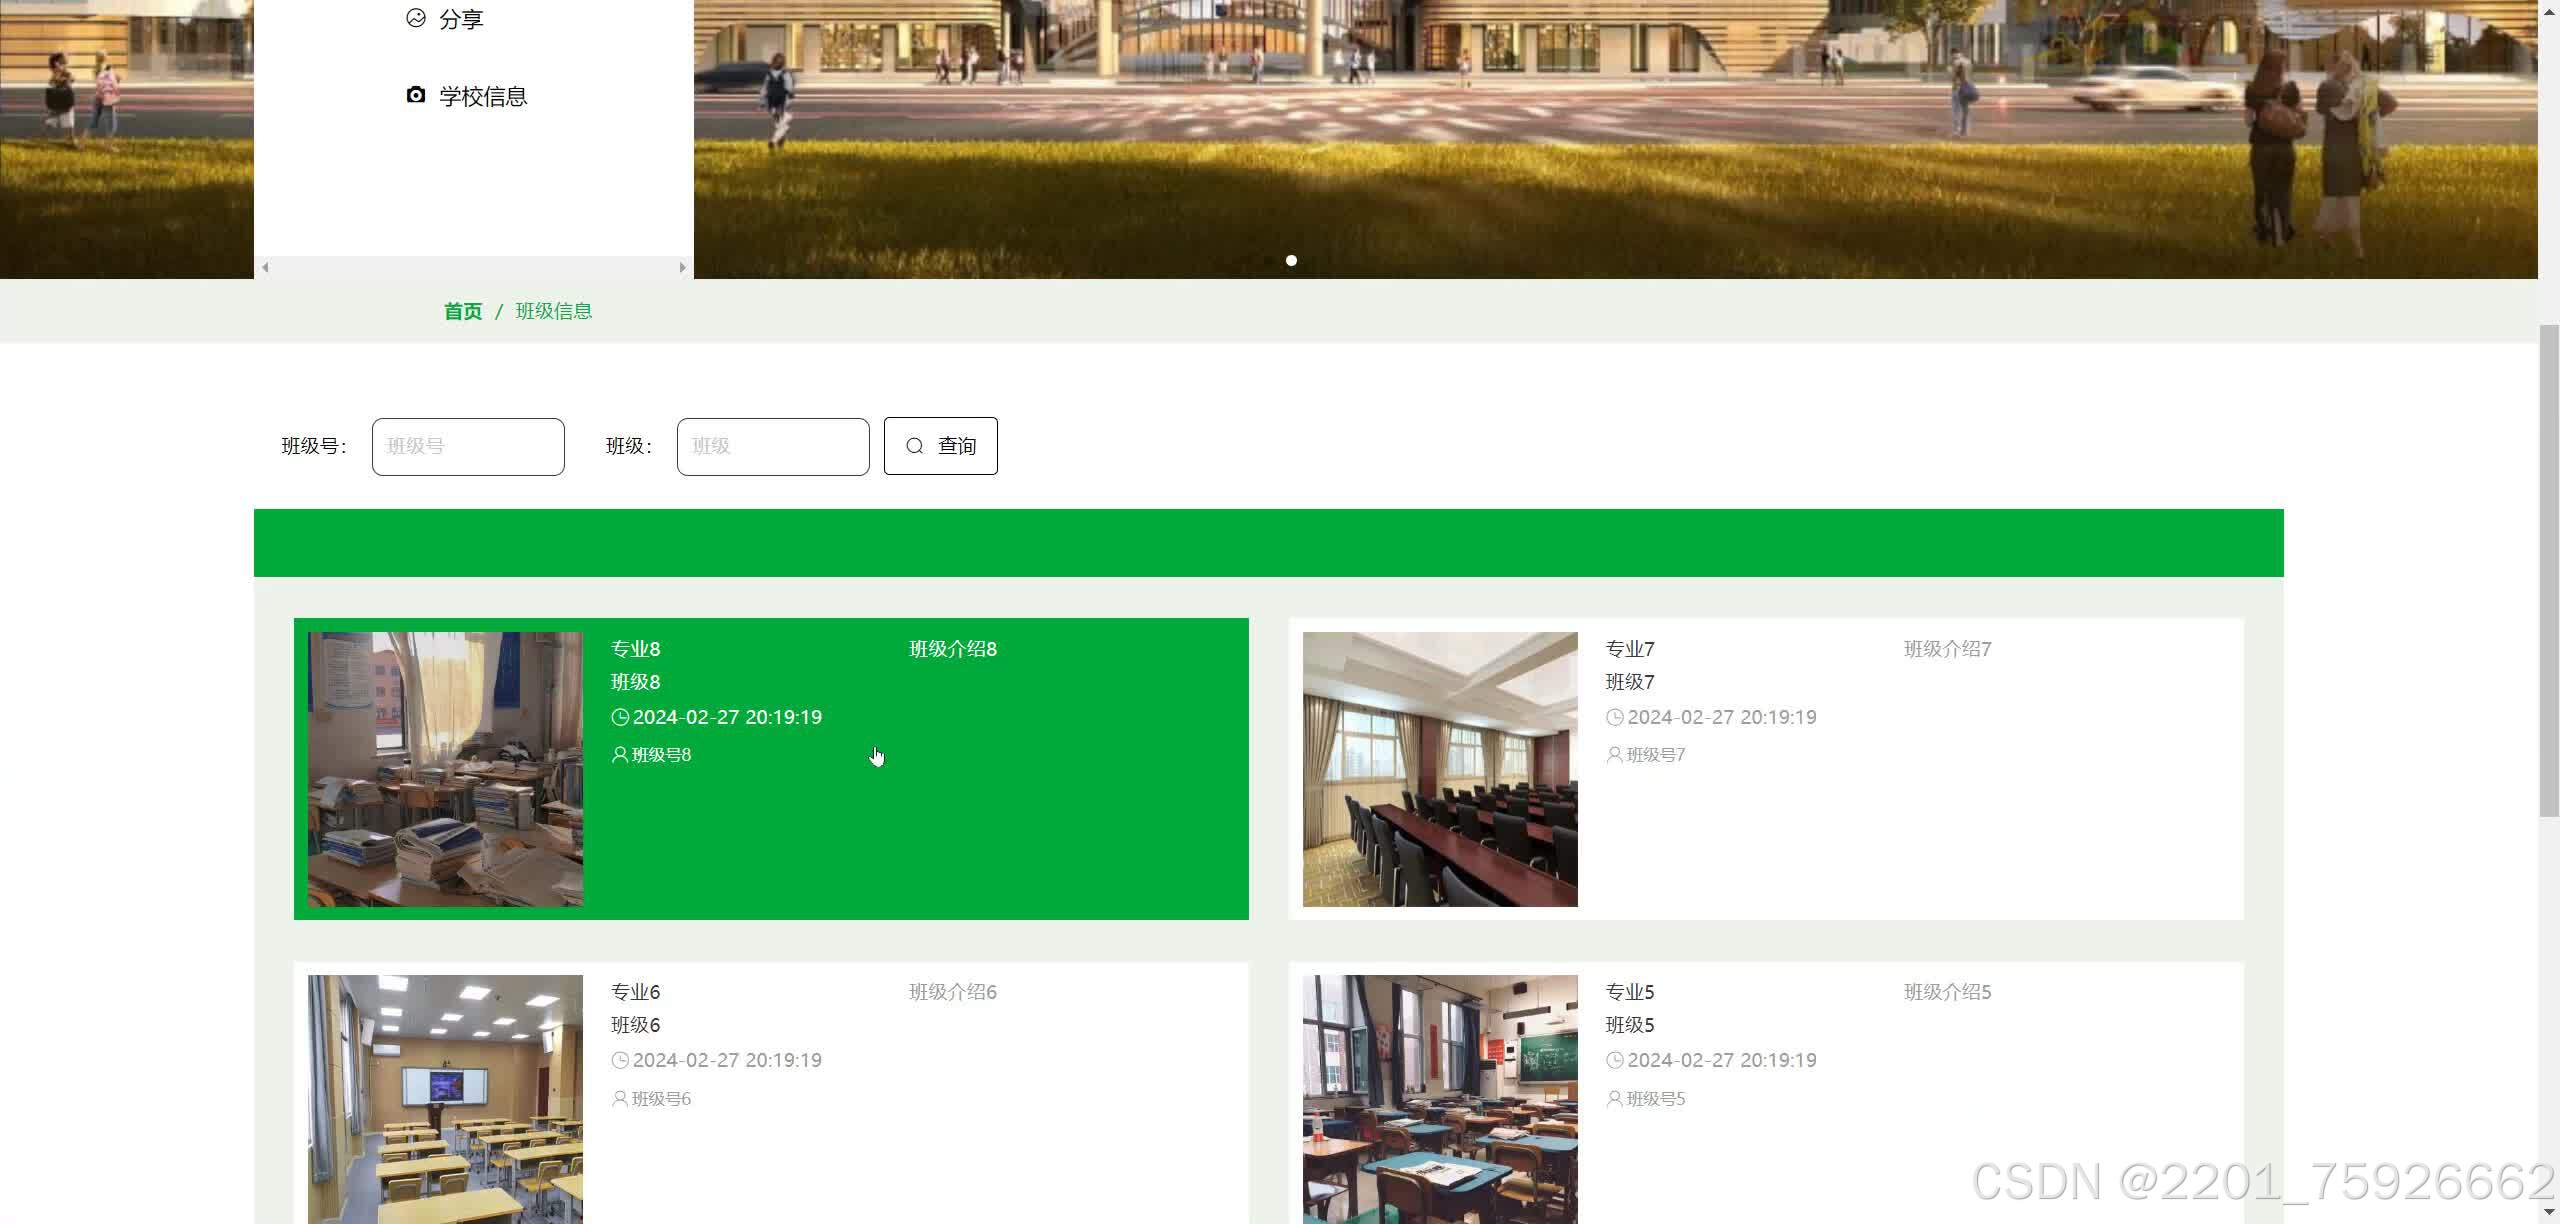This screenshot has width=2560, height=1224.
Task: Focus the 班级 search input field
Action: click(x=773, y=446)
